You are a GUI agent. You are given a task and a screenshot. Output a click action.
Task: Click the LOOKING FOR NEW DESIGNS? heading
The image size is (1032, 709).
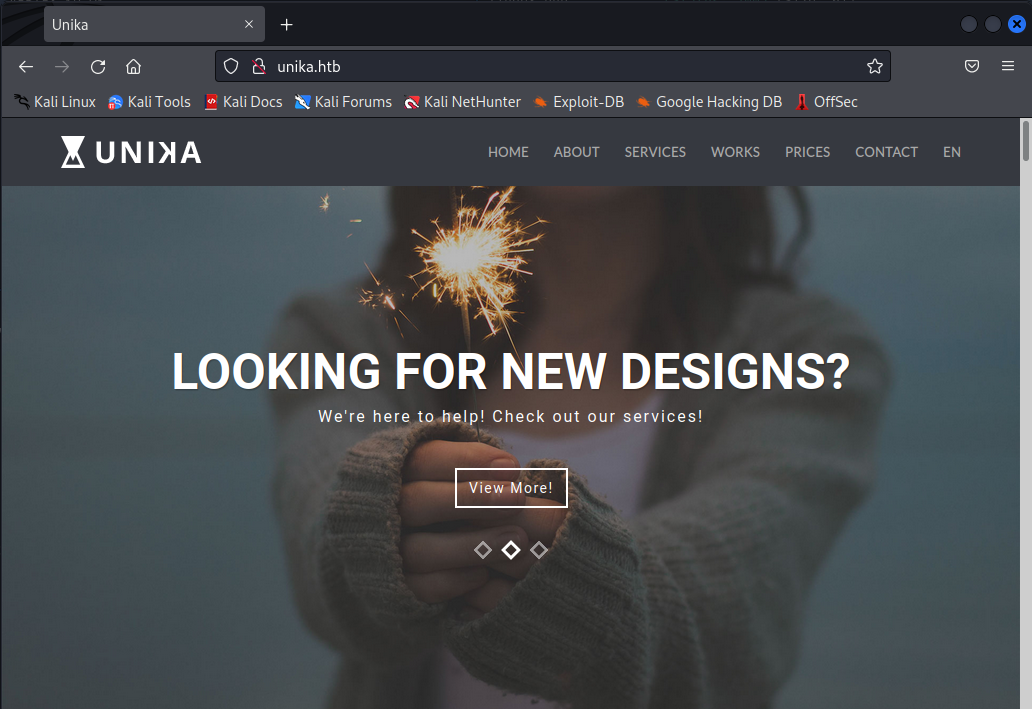[511, 371]
